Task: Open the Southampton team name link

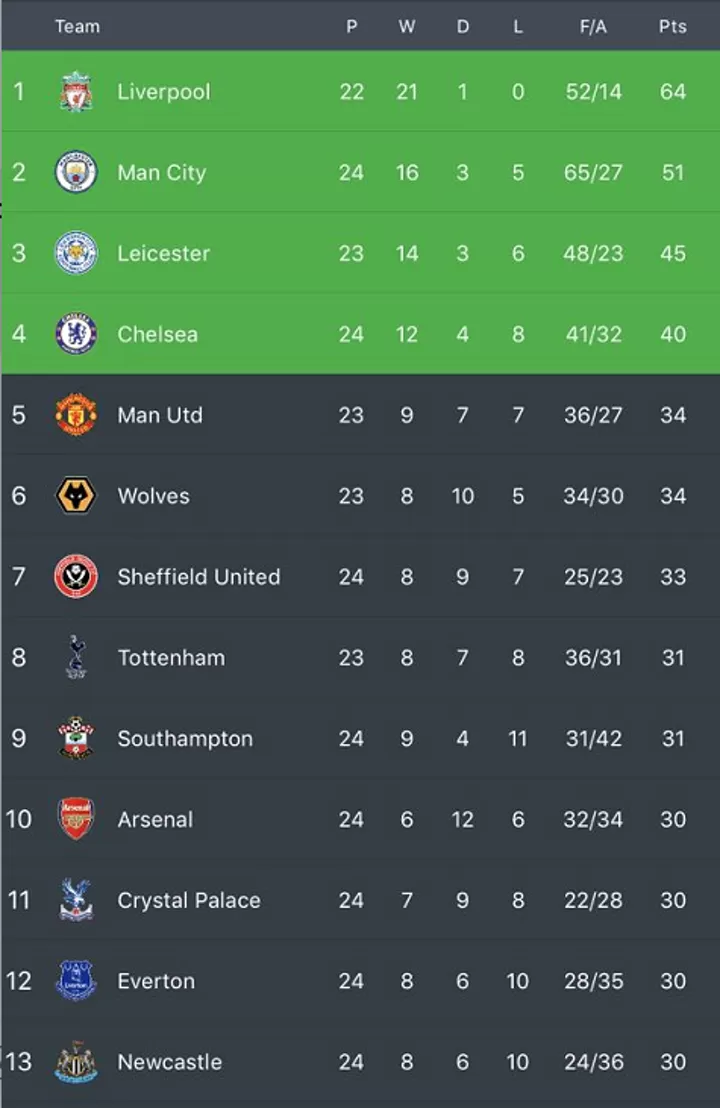Action: [185, 738]
